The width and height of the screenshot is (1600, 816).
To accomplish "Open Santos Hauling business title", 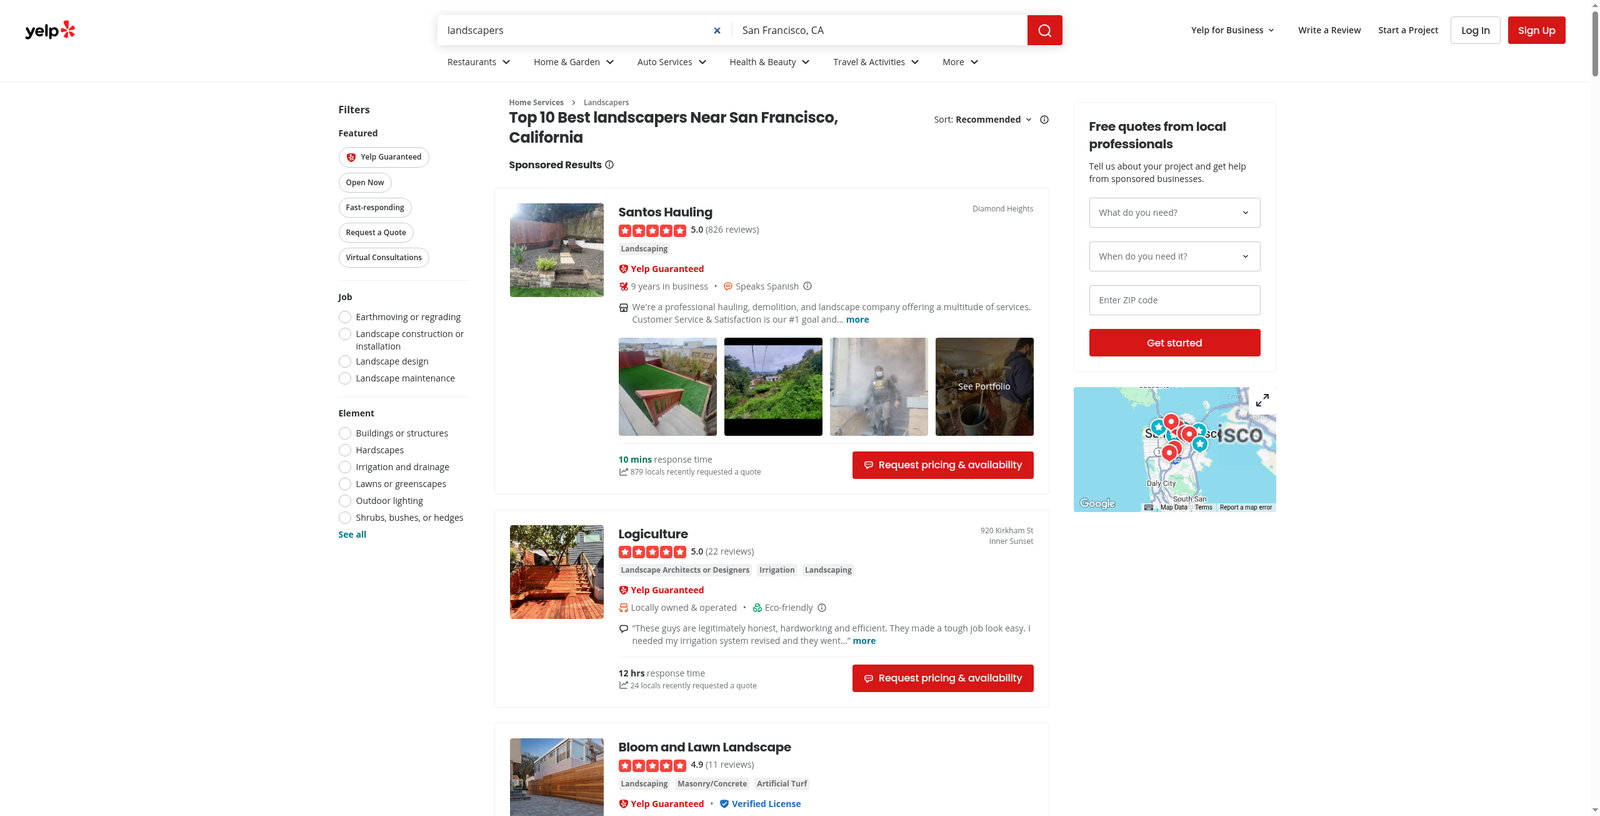I will 665,212.
